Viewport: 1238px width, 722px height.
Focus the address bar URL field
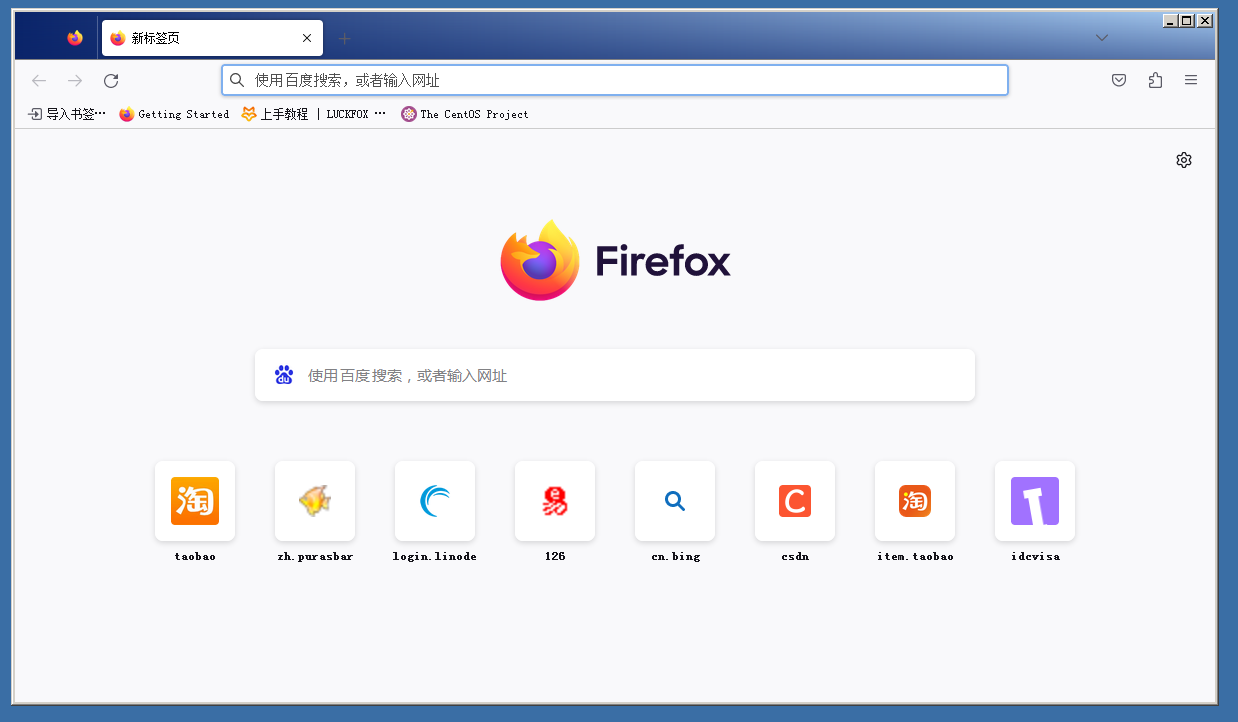[x=615, y=80]
